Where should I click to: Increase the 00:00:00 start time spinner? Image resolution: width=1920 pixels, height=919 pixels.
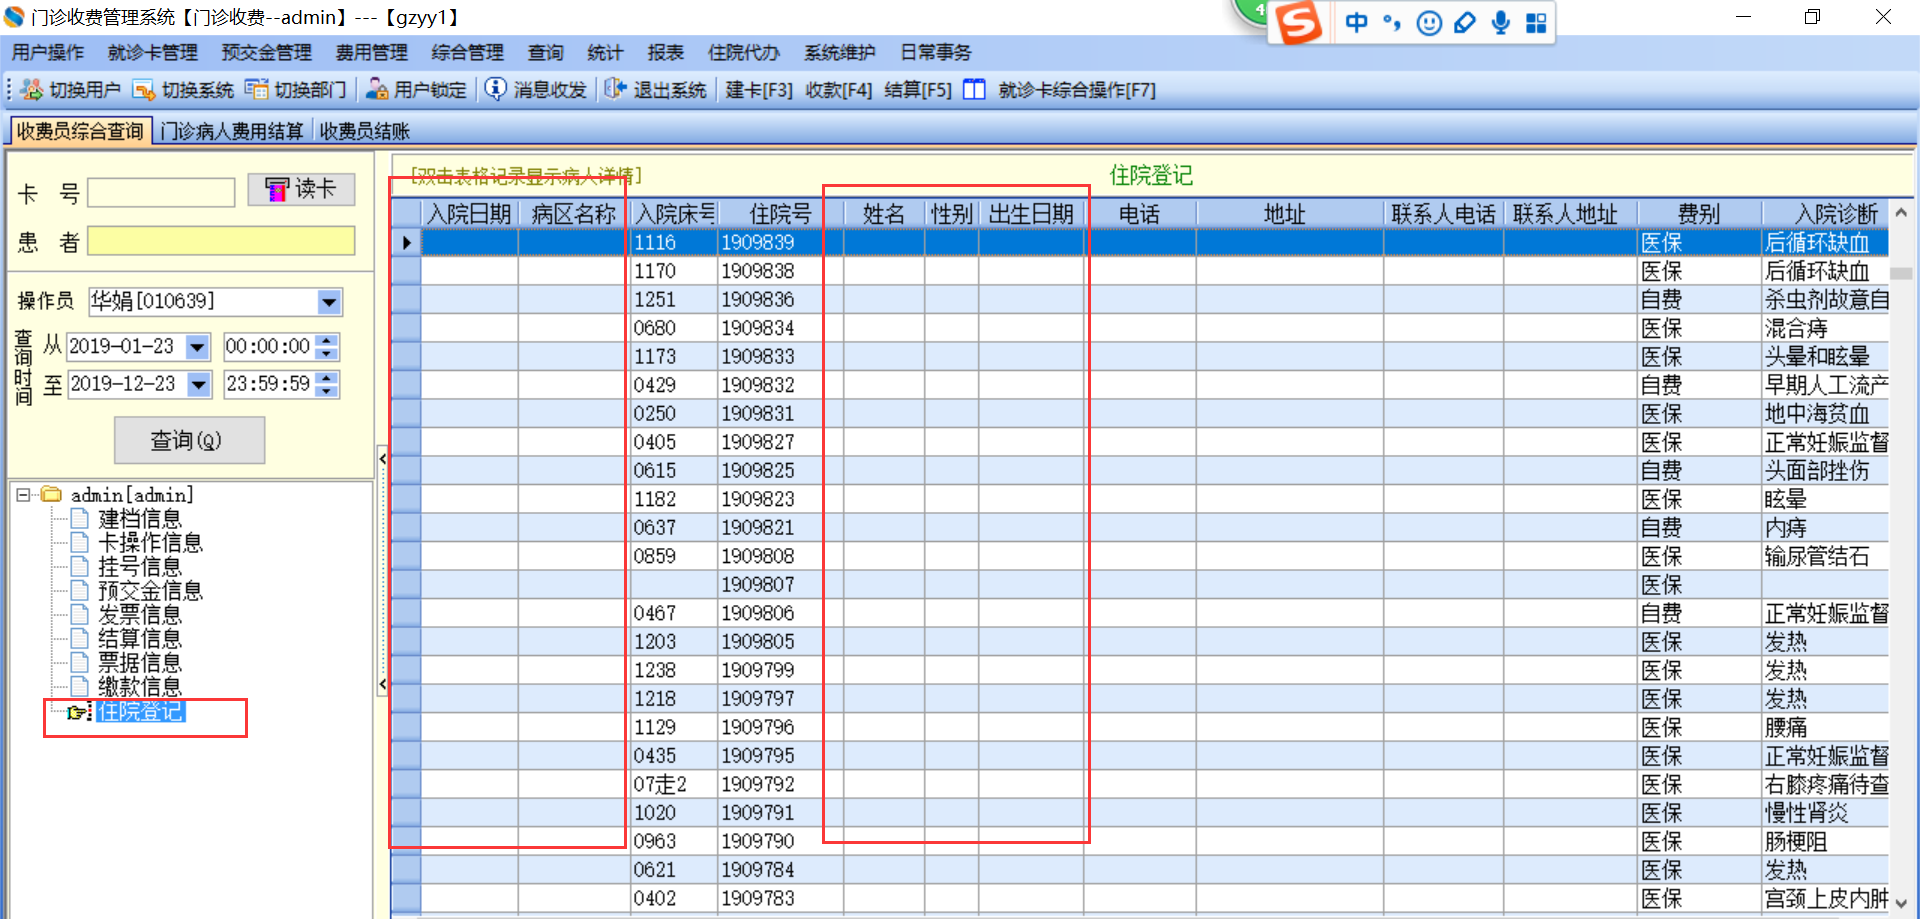point(327,341)
